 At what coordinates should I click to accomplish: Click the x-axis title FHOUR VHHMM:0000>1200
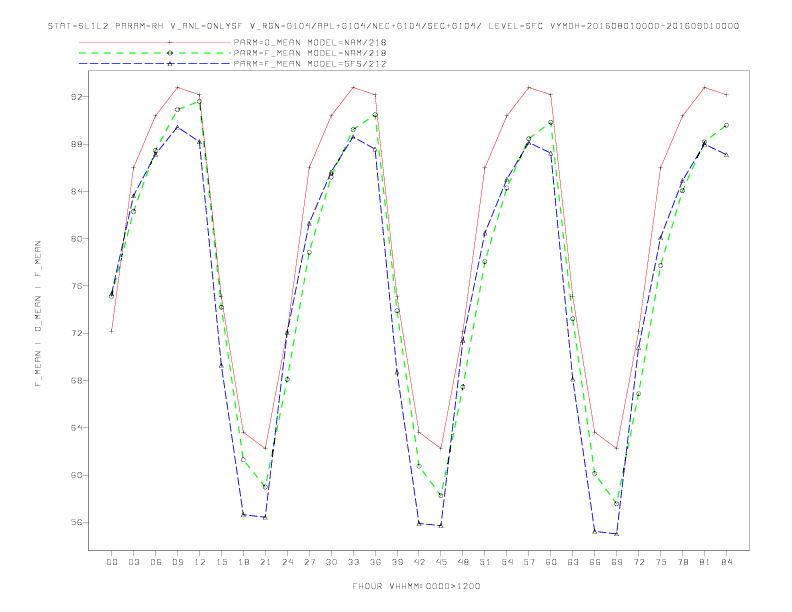416,586
